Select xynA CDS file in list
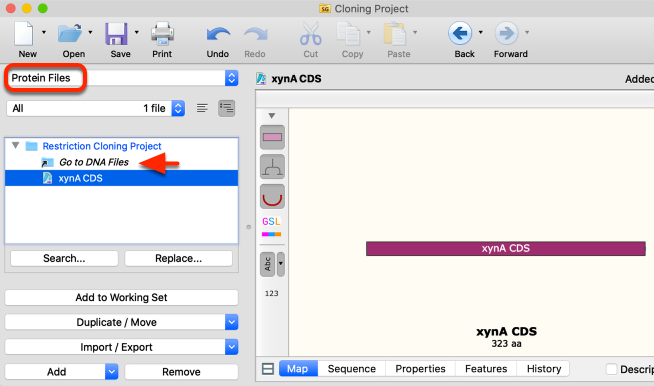654x386 pixels. [x=121, y=178]
